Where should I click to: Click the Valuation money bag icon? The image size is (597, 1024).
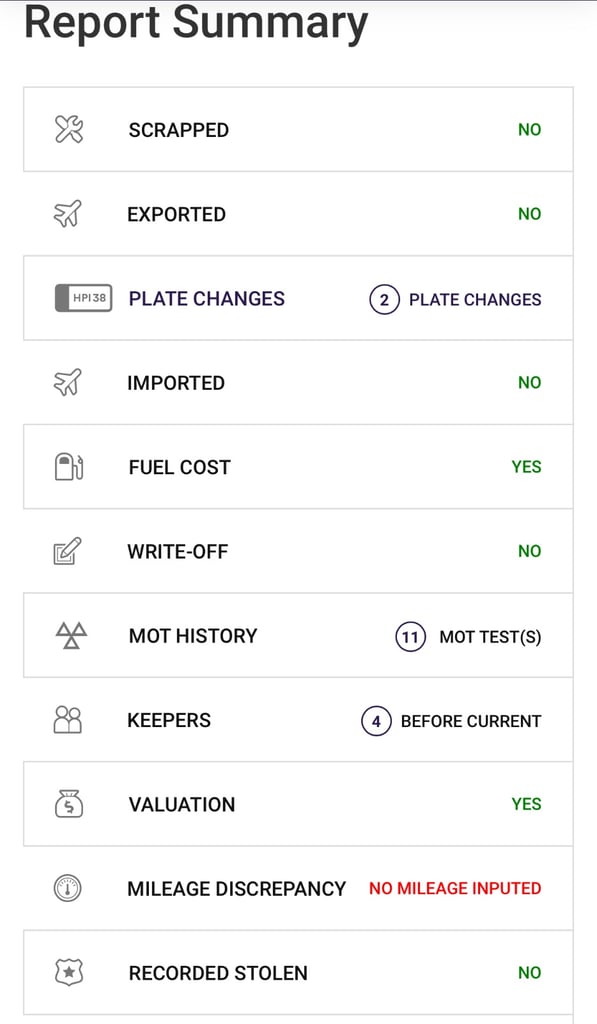[x=69, y=804]
